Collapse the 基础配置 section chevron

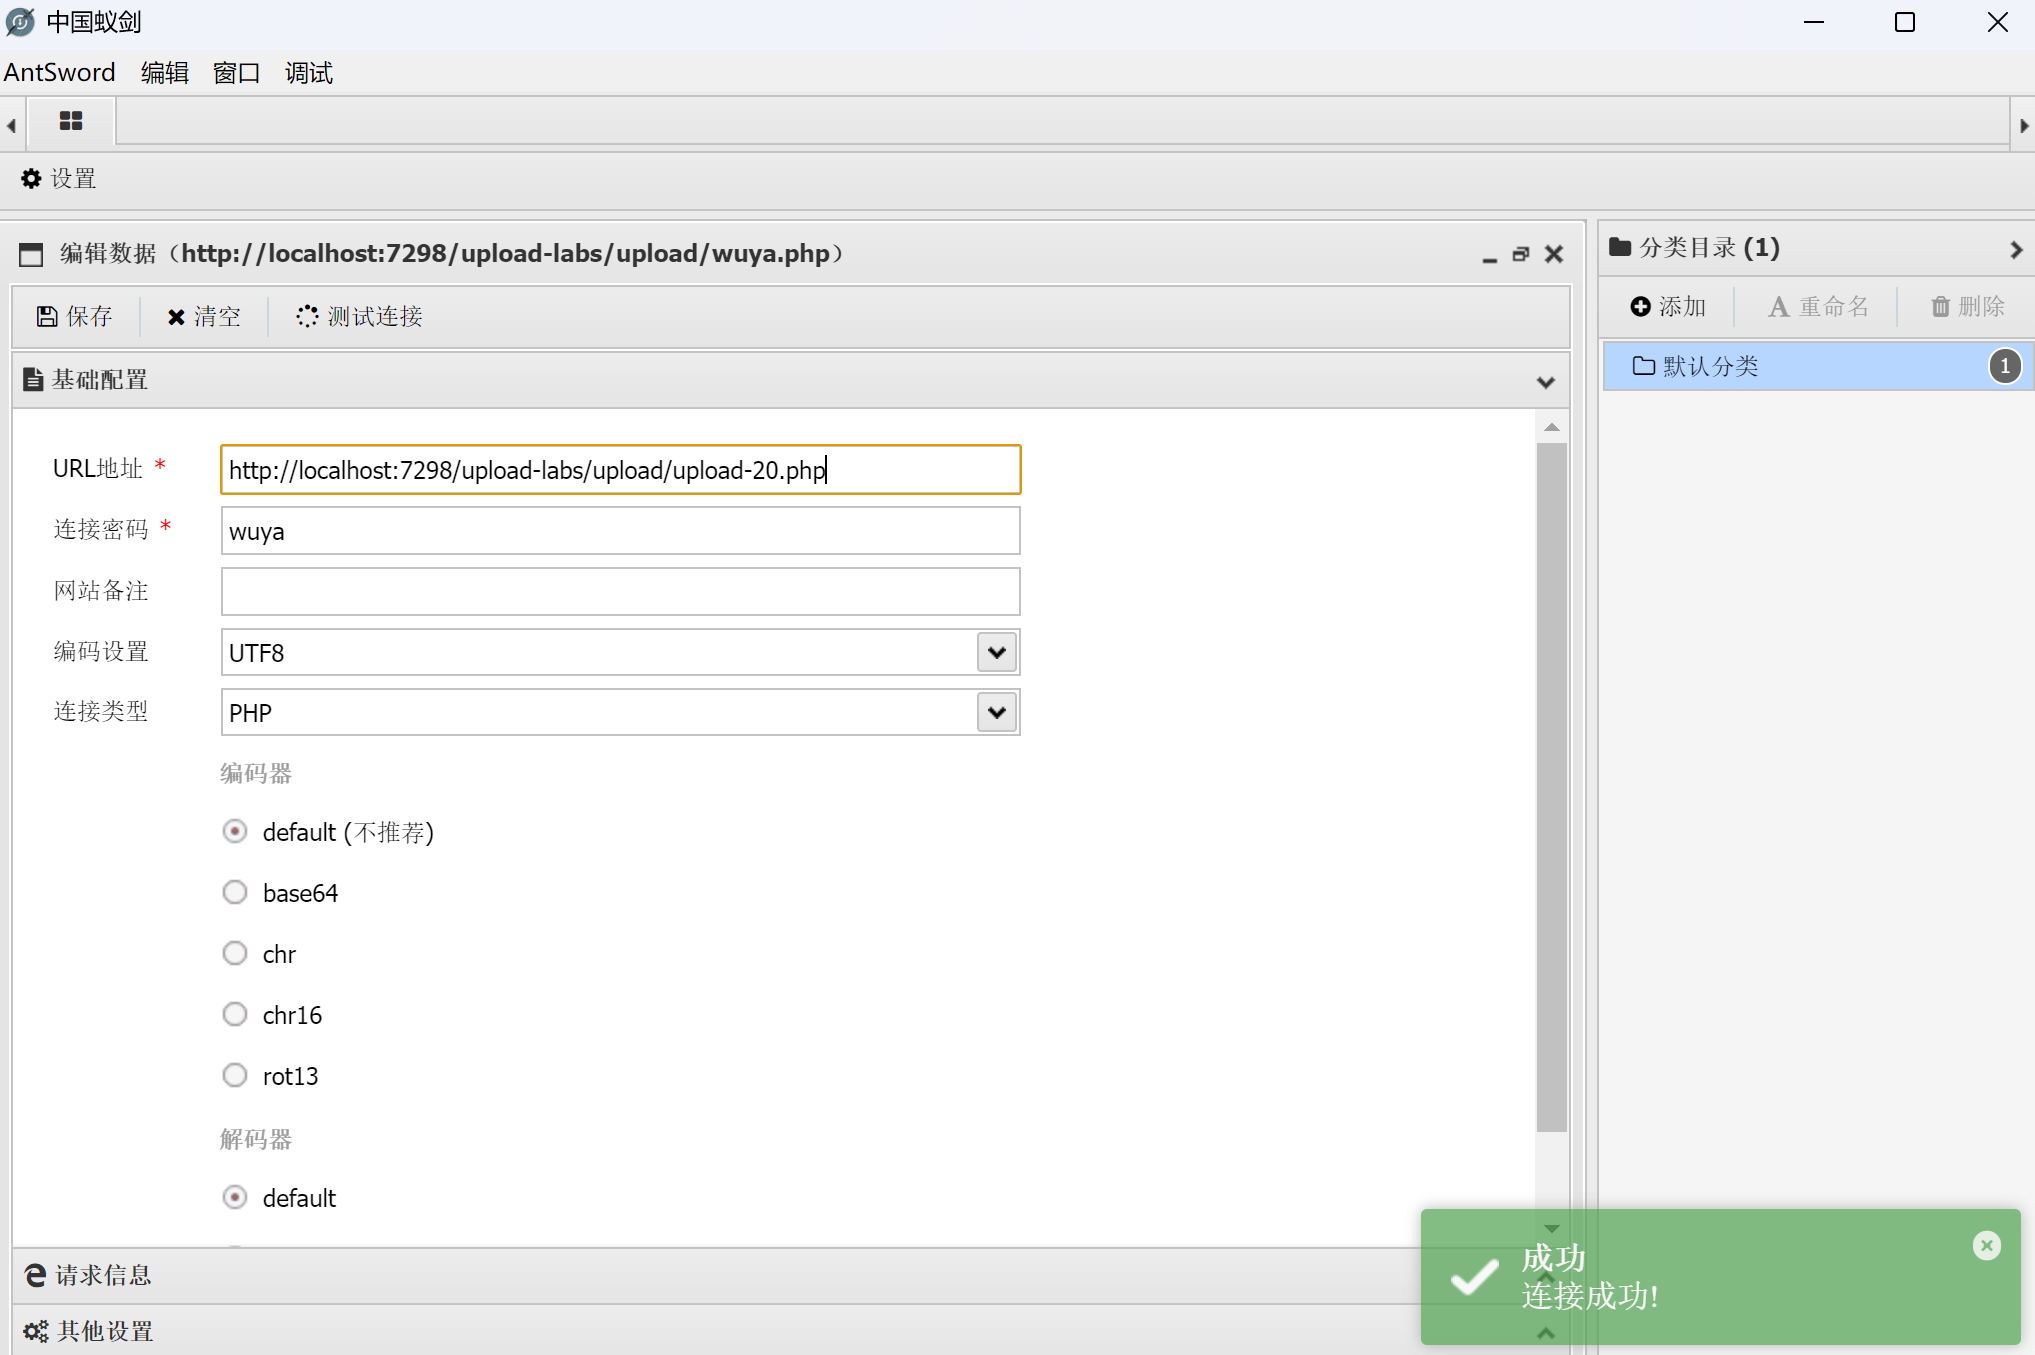click(x=1545, y=382)
